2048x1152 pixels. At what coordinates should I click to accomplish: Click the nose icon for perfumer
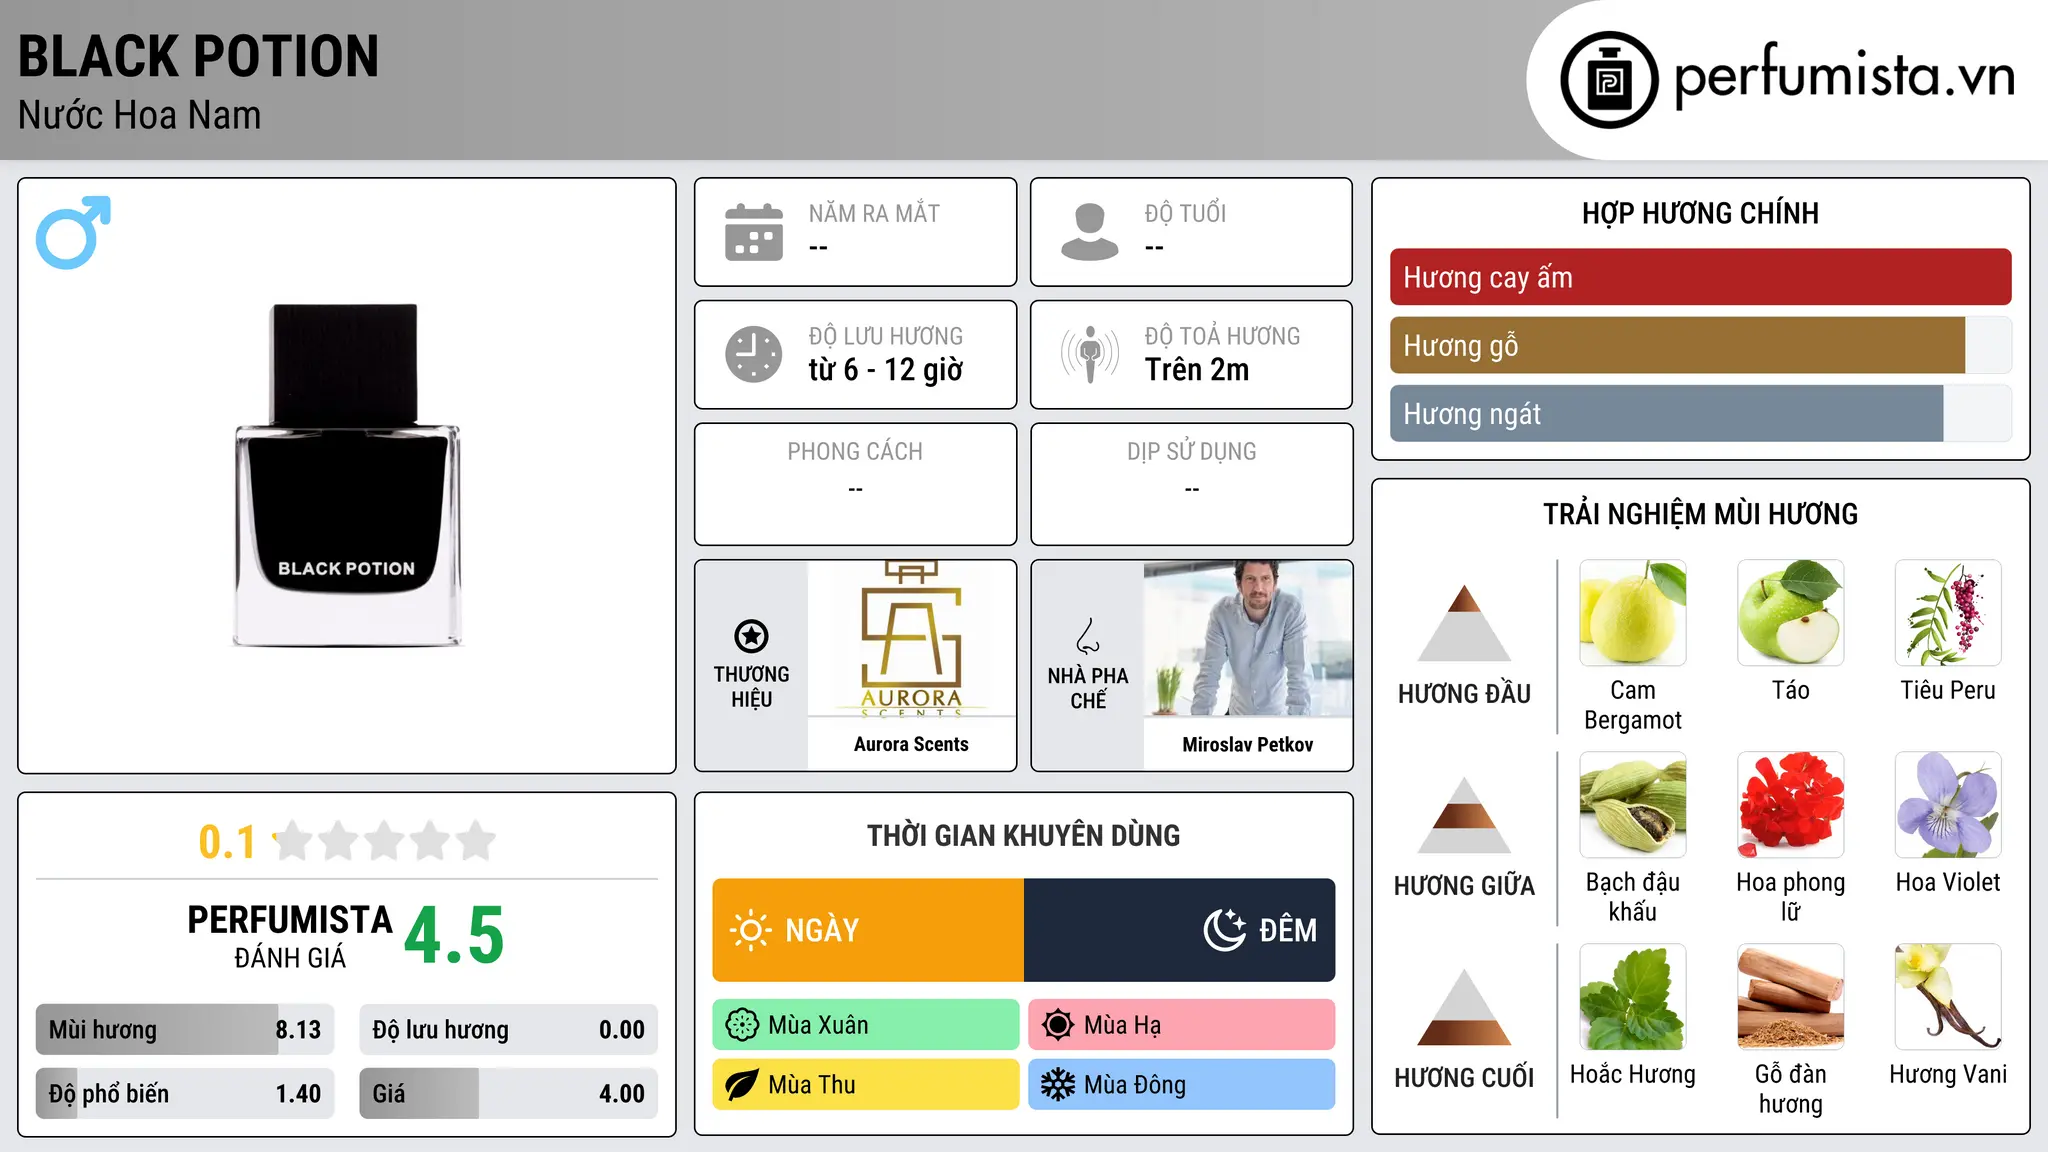coord(1088,636)
